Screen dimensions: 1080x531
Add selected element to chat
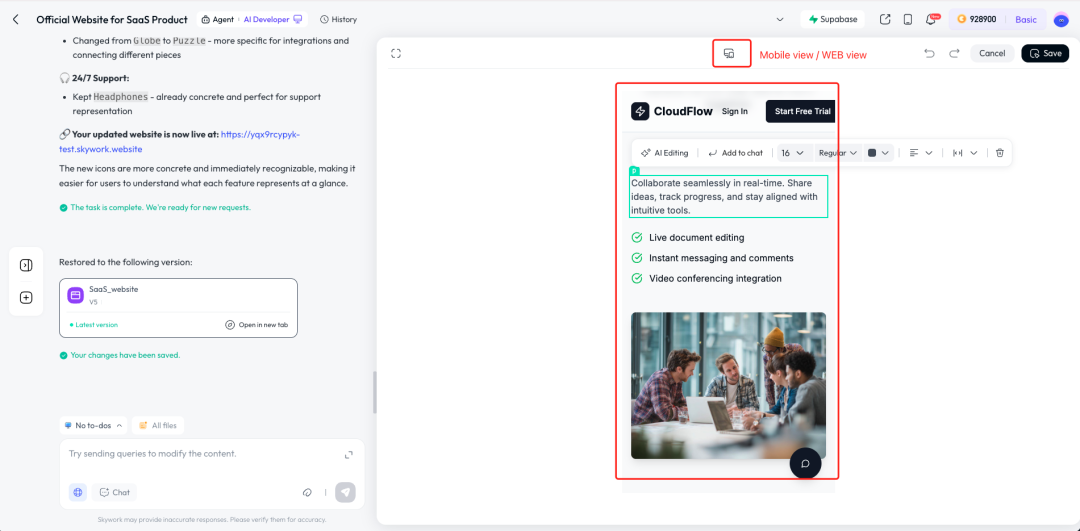tap(736, 153)
